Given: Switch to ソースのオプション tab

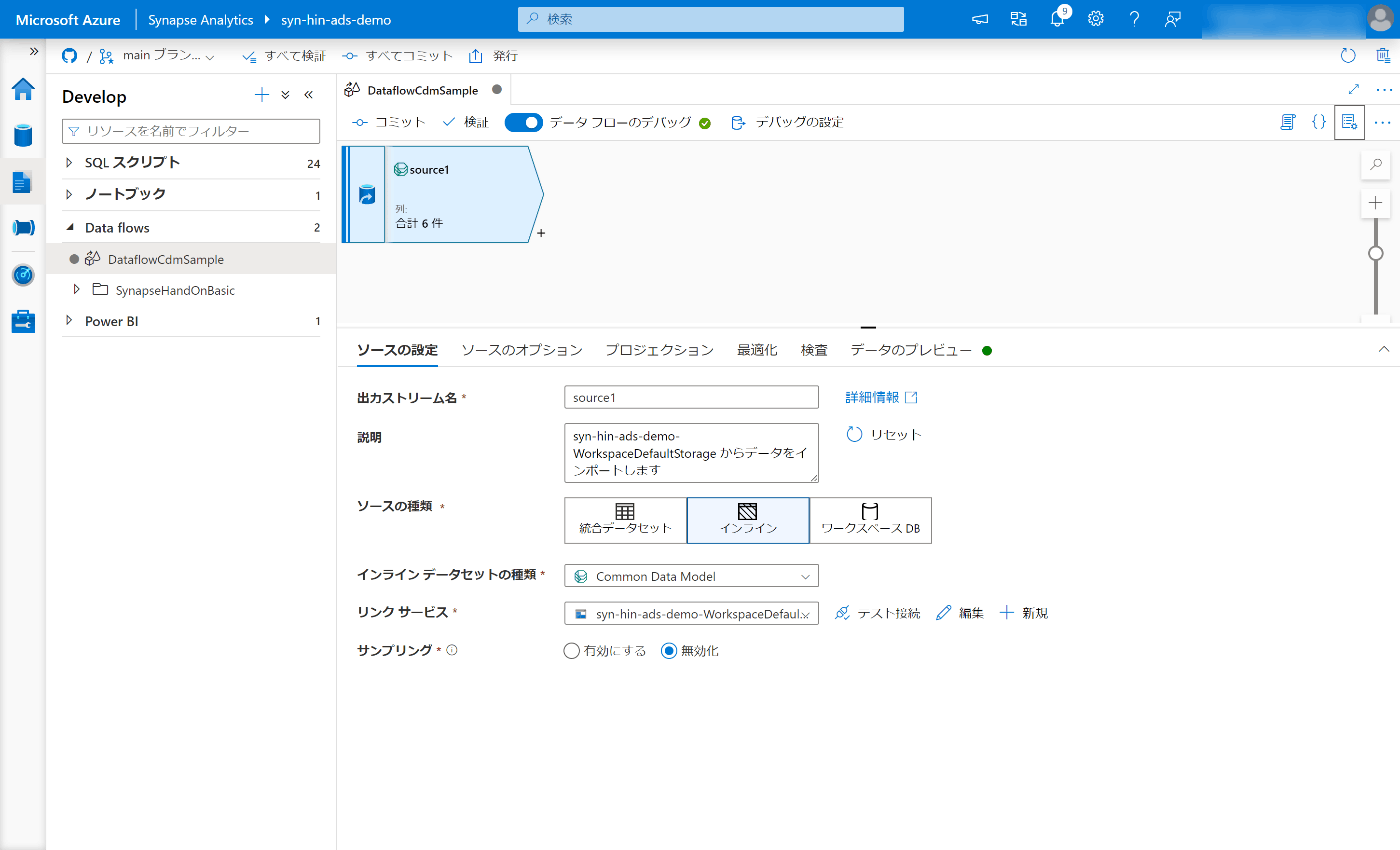Looking at the screenshot, I should [x=521, y=350].
